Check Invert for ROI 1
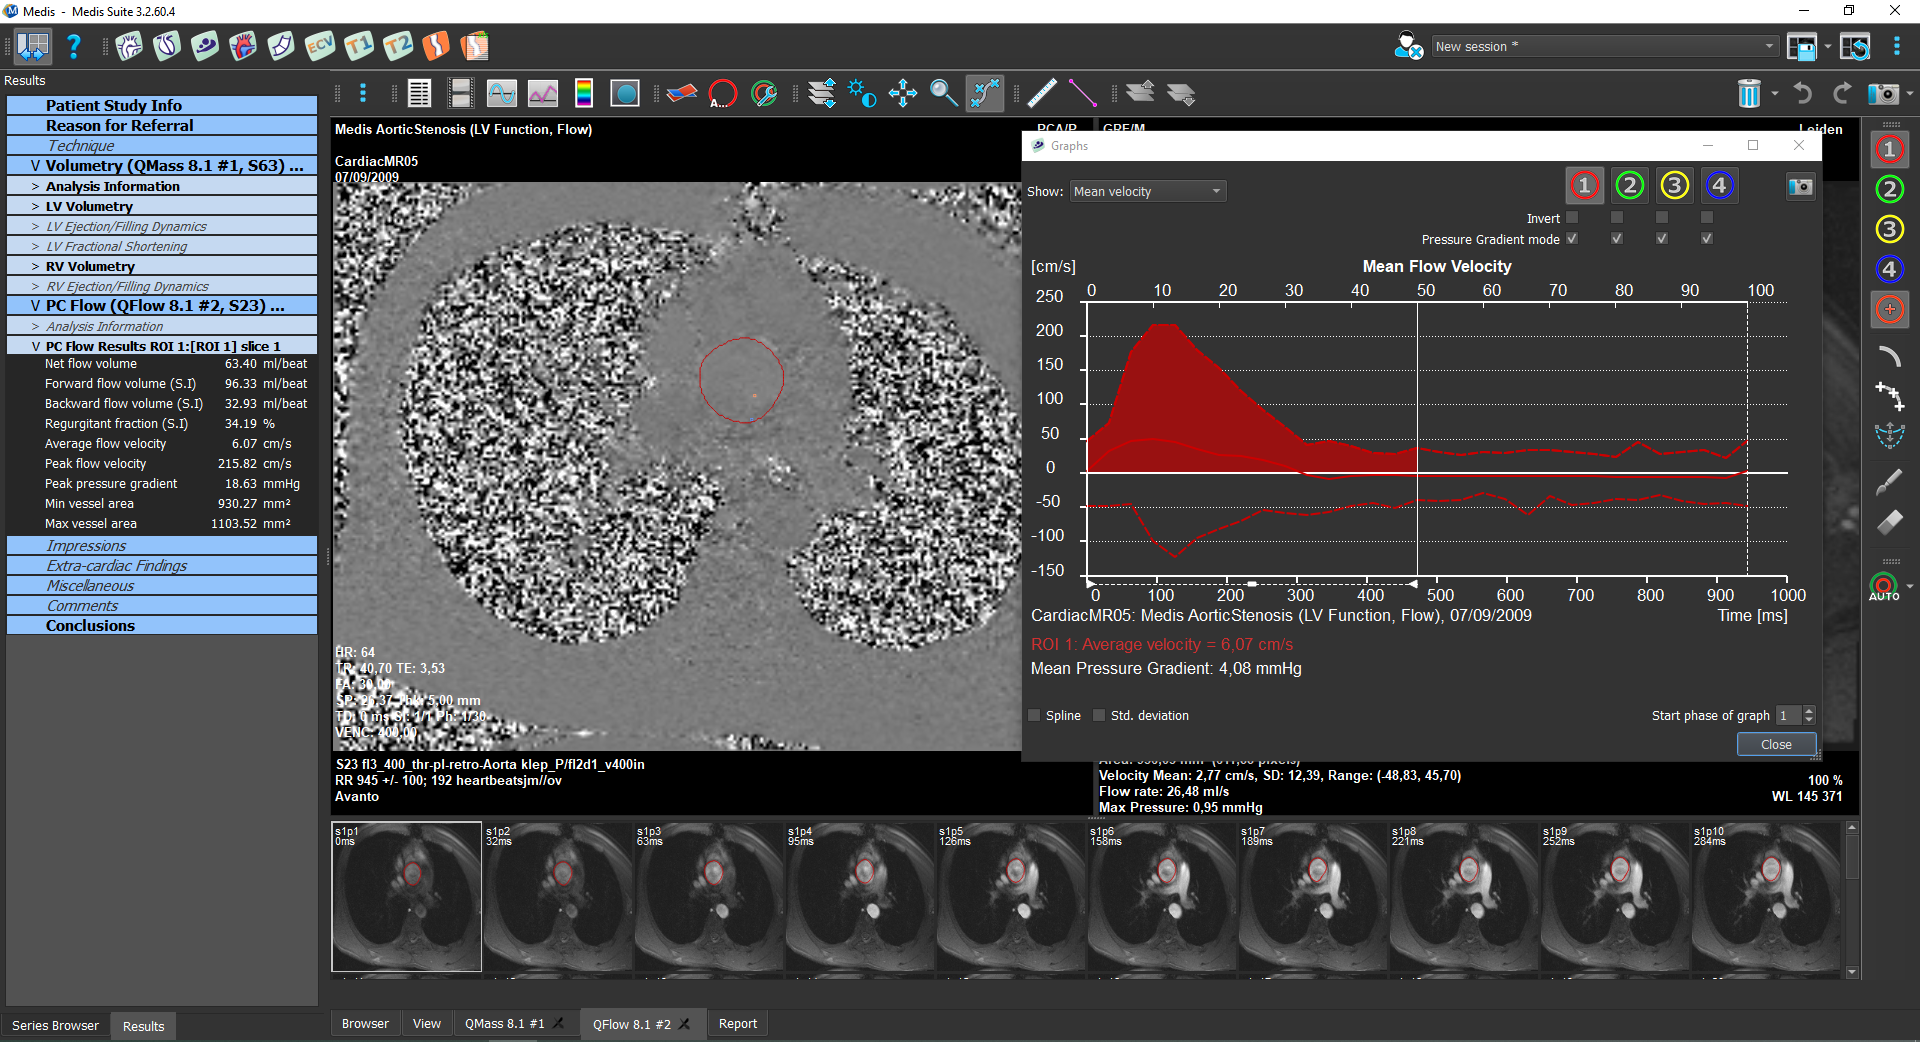This screenshot has width=1920, height=1042. pos(1572,218)
